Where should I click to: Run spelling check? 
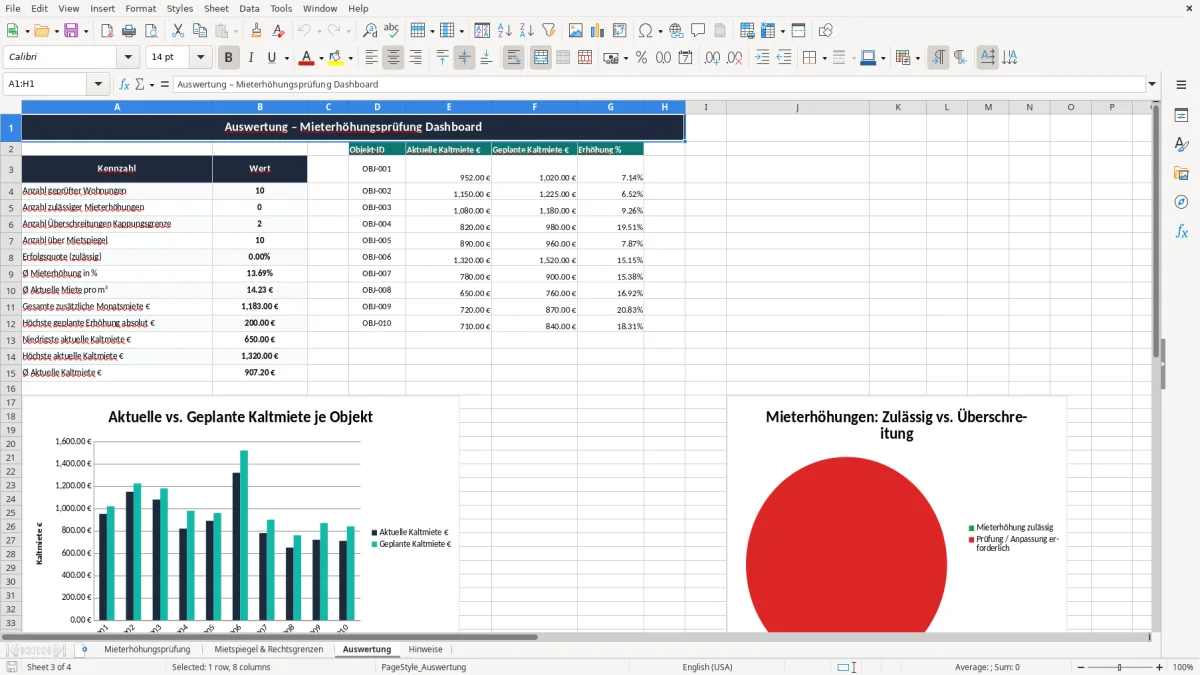[x=392, y=31]
